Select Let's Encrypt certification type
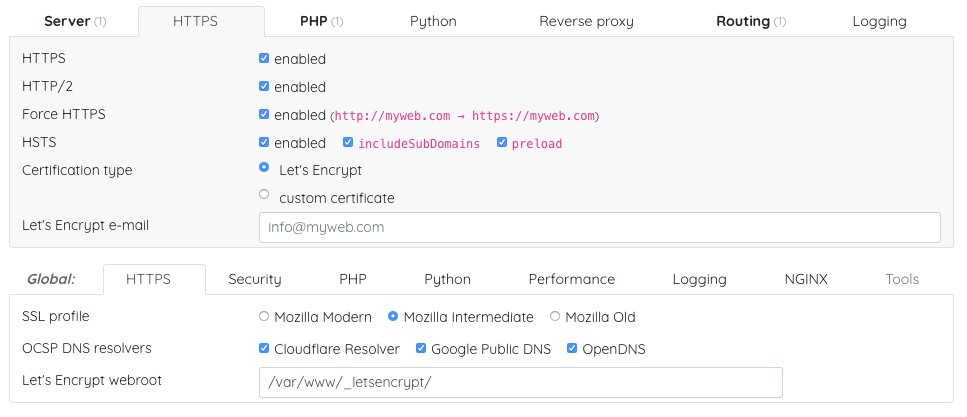Viewport: 967px width, 417px height. point(264,168)
